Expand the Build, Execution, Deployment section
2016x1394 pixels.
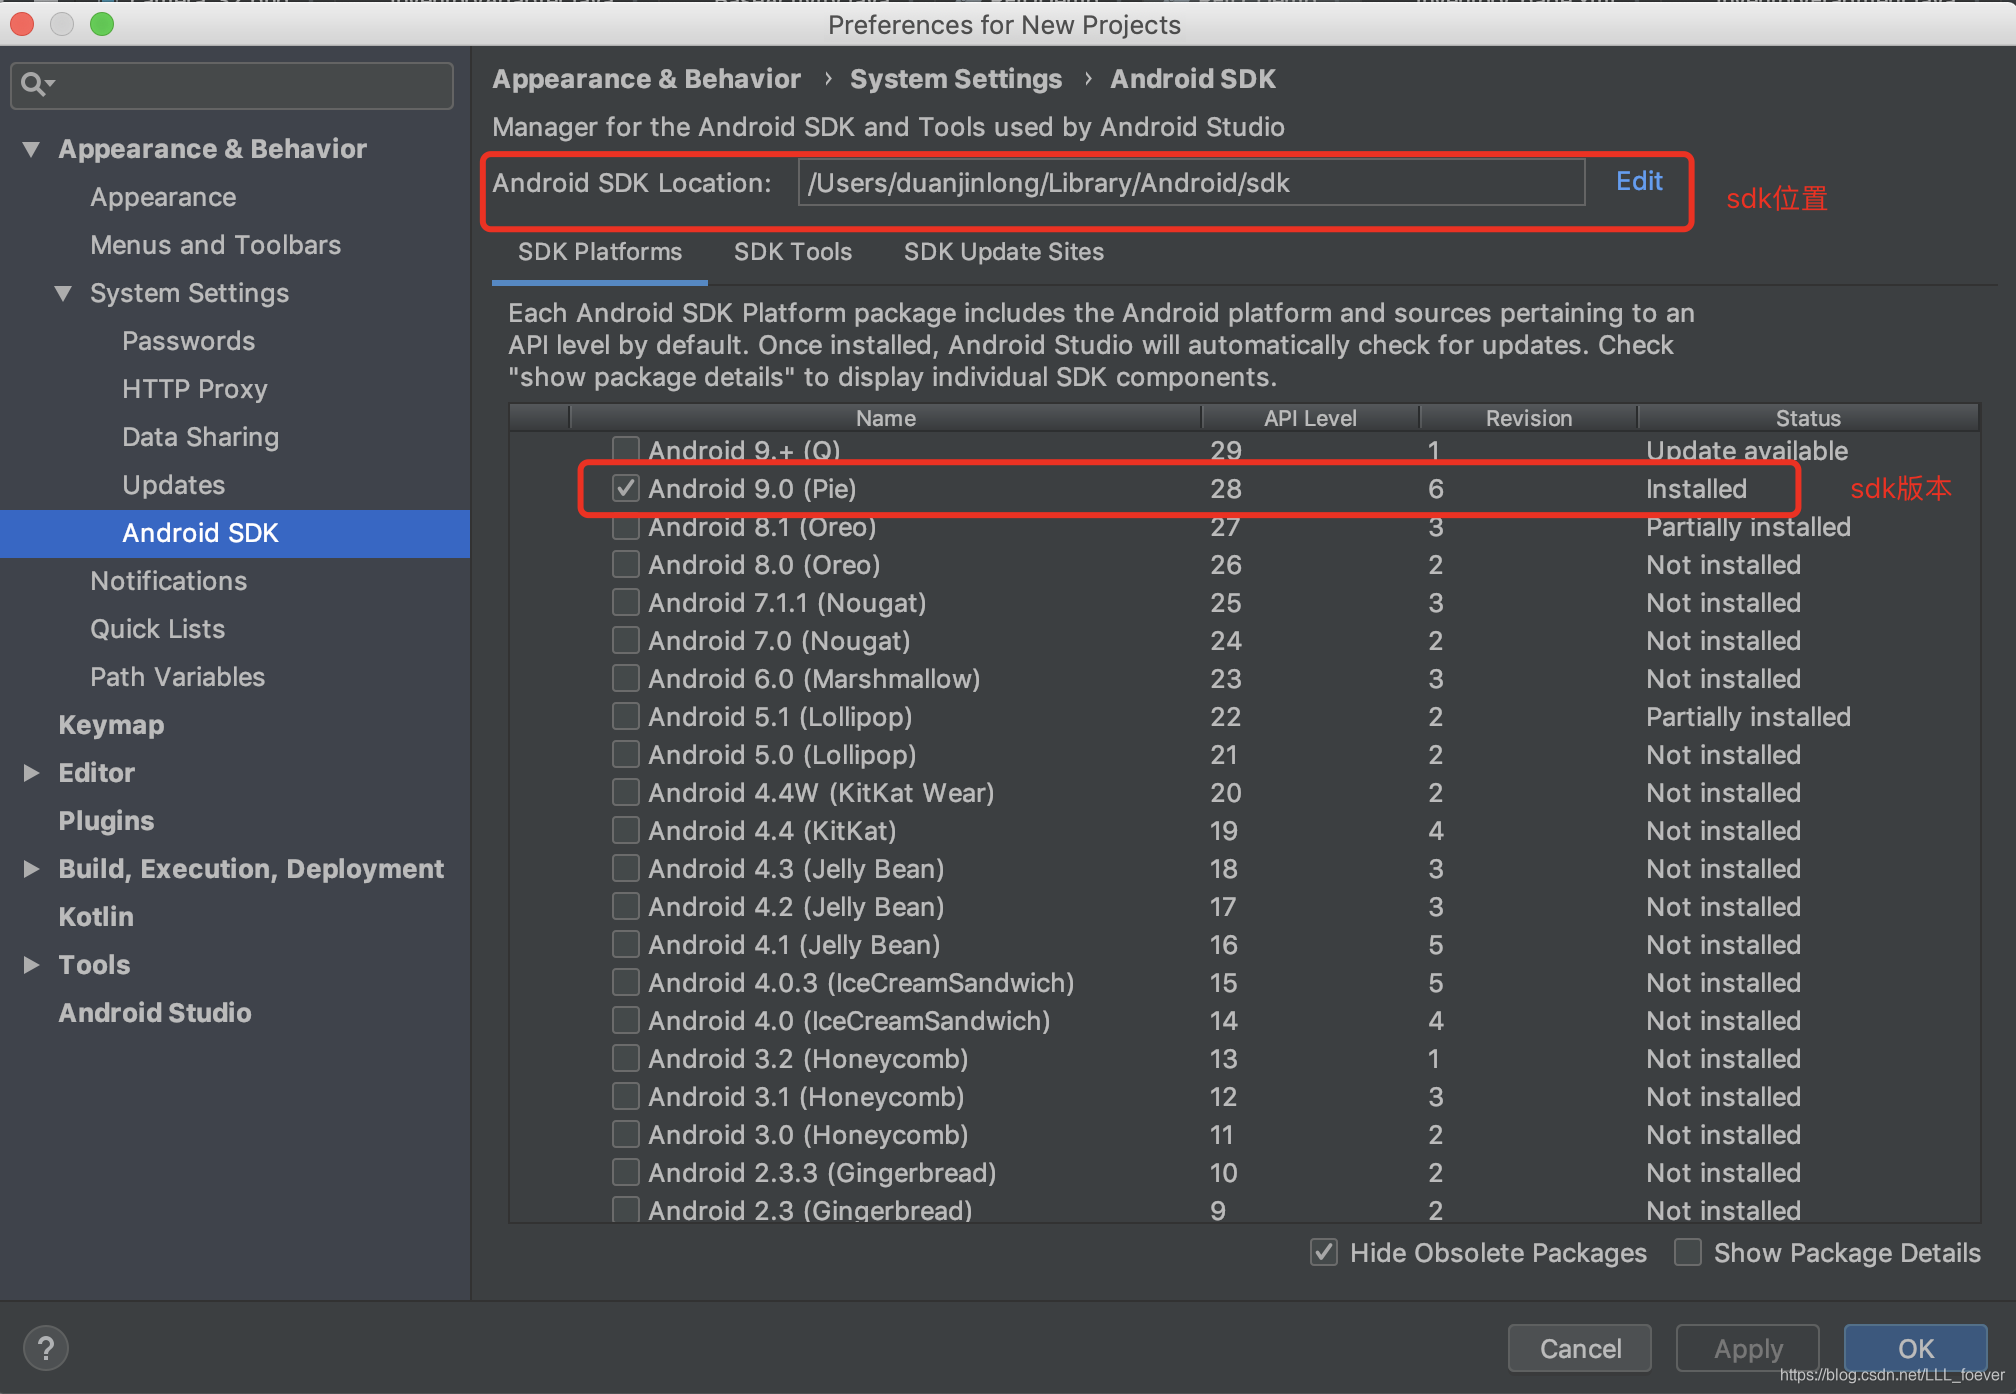click(x=31, y=869)
